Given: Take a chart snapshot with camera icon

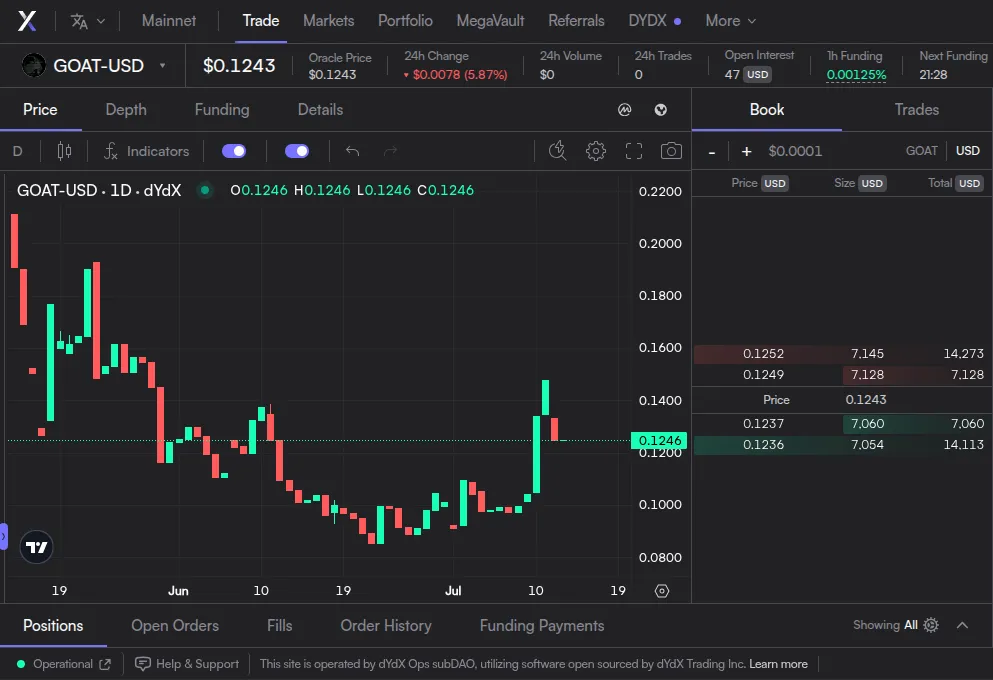Looking at the screenshot, I should [x=671, y=151].
